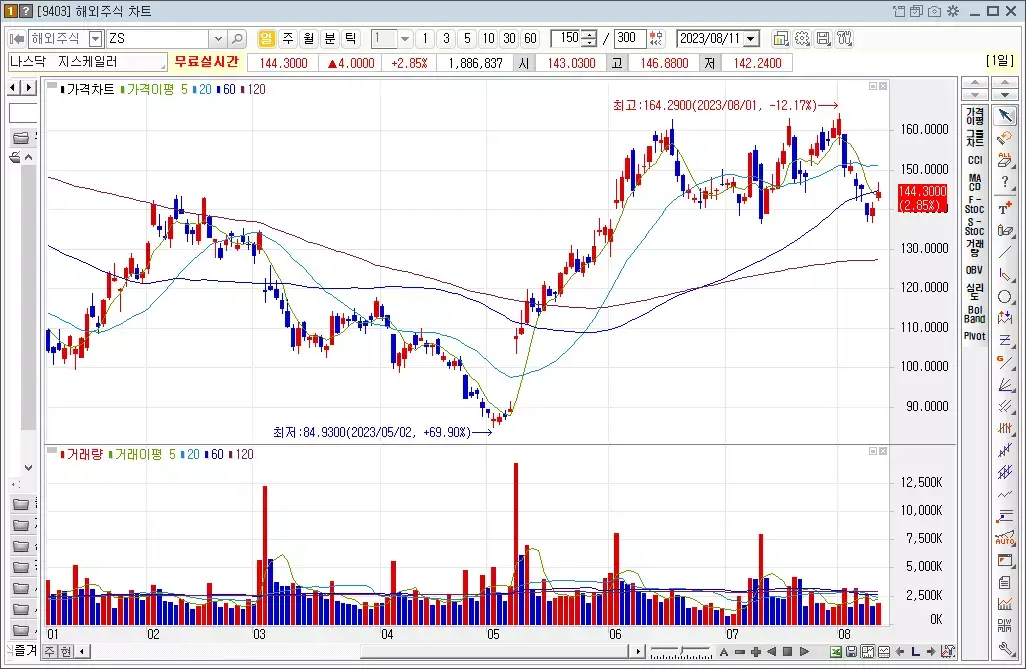
Task: Export chart data to Excel
Action: click(x=836, y=651)
